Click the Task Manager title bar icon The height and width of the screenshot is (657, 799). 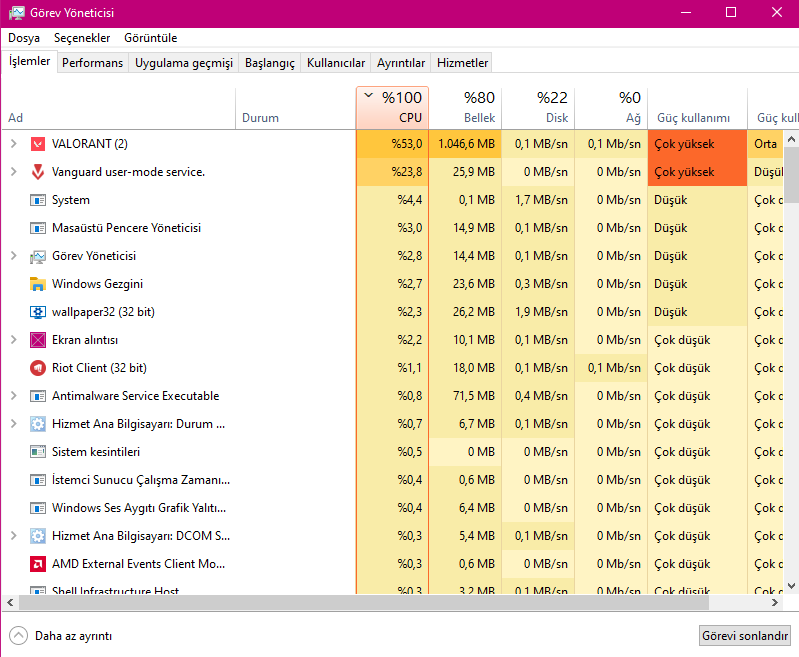click(16, 13)
